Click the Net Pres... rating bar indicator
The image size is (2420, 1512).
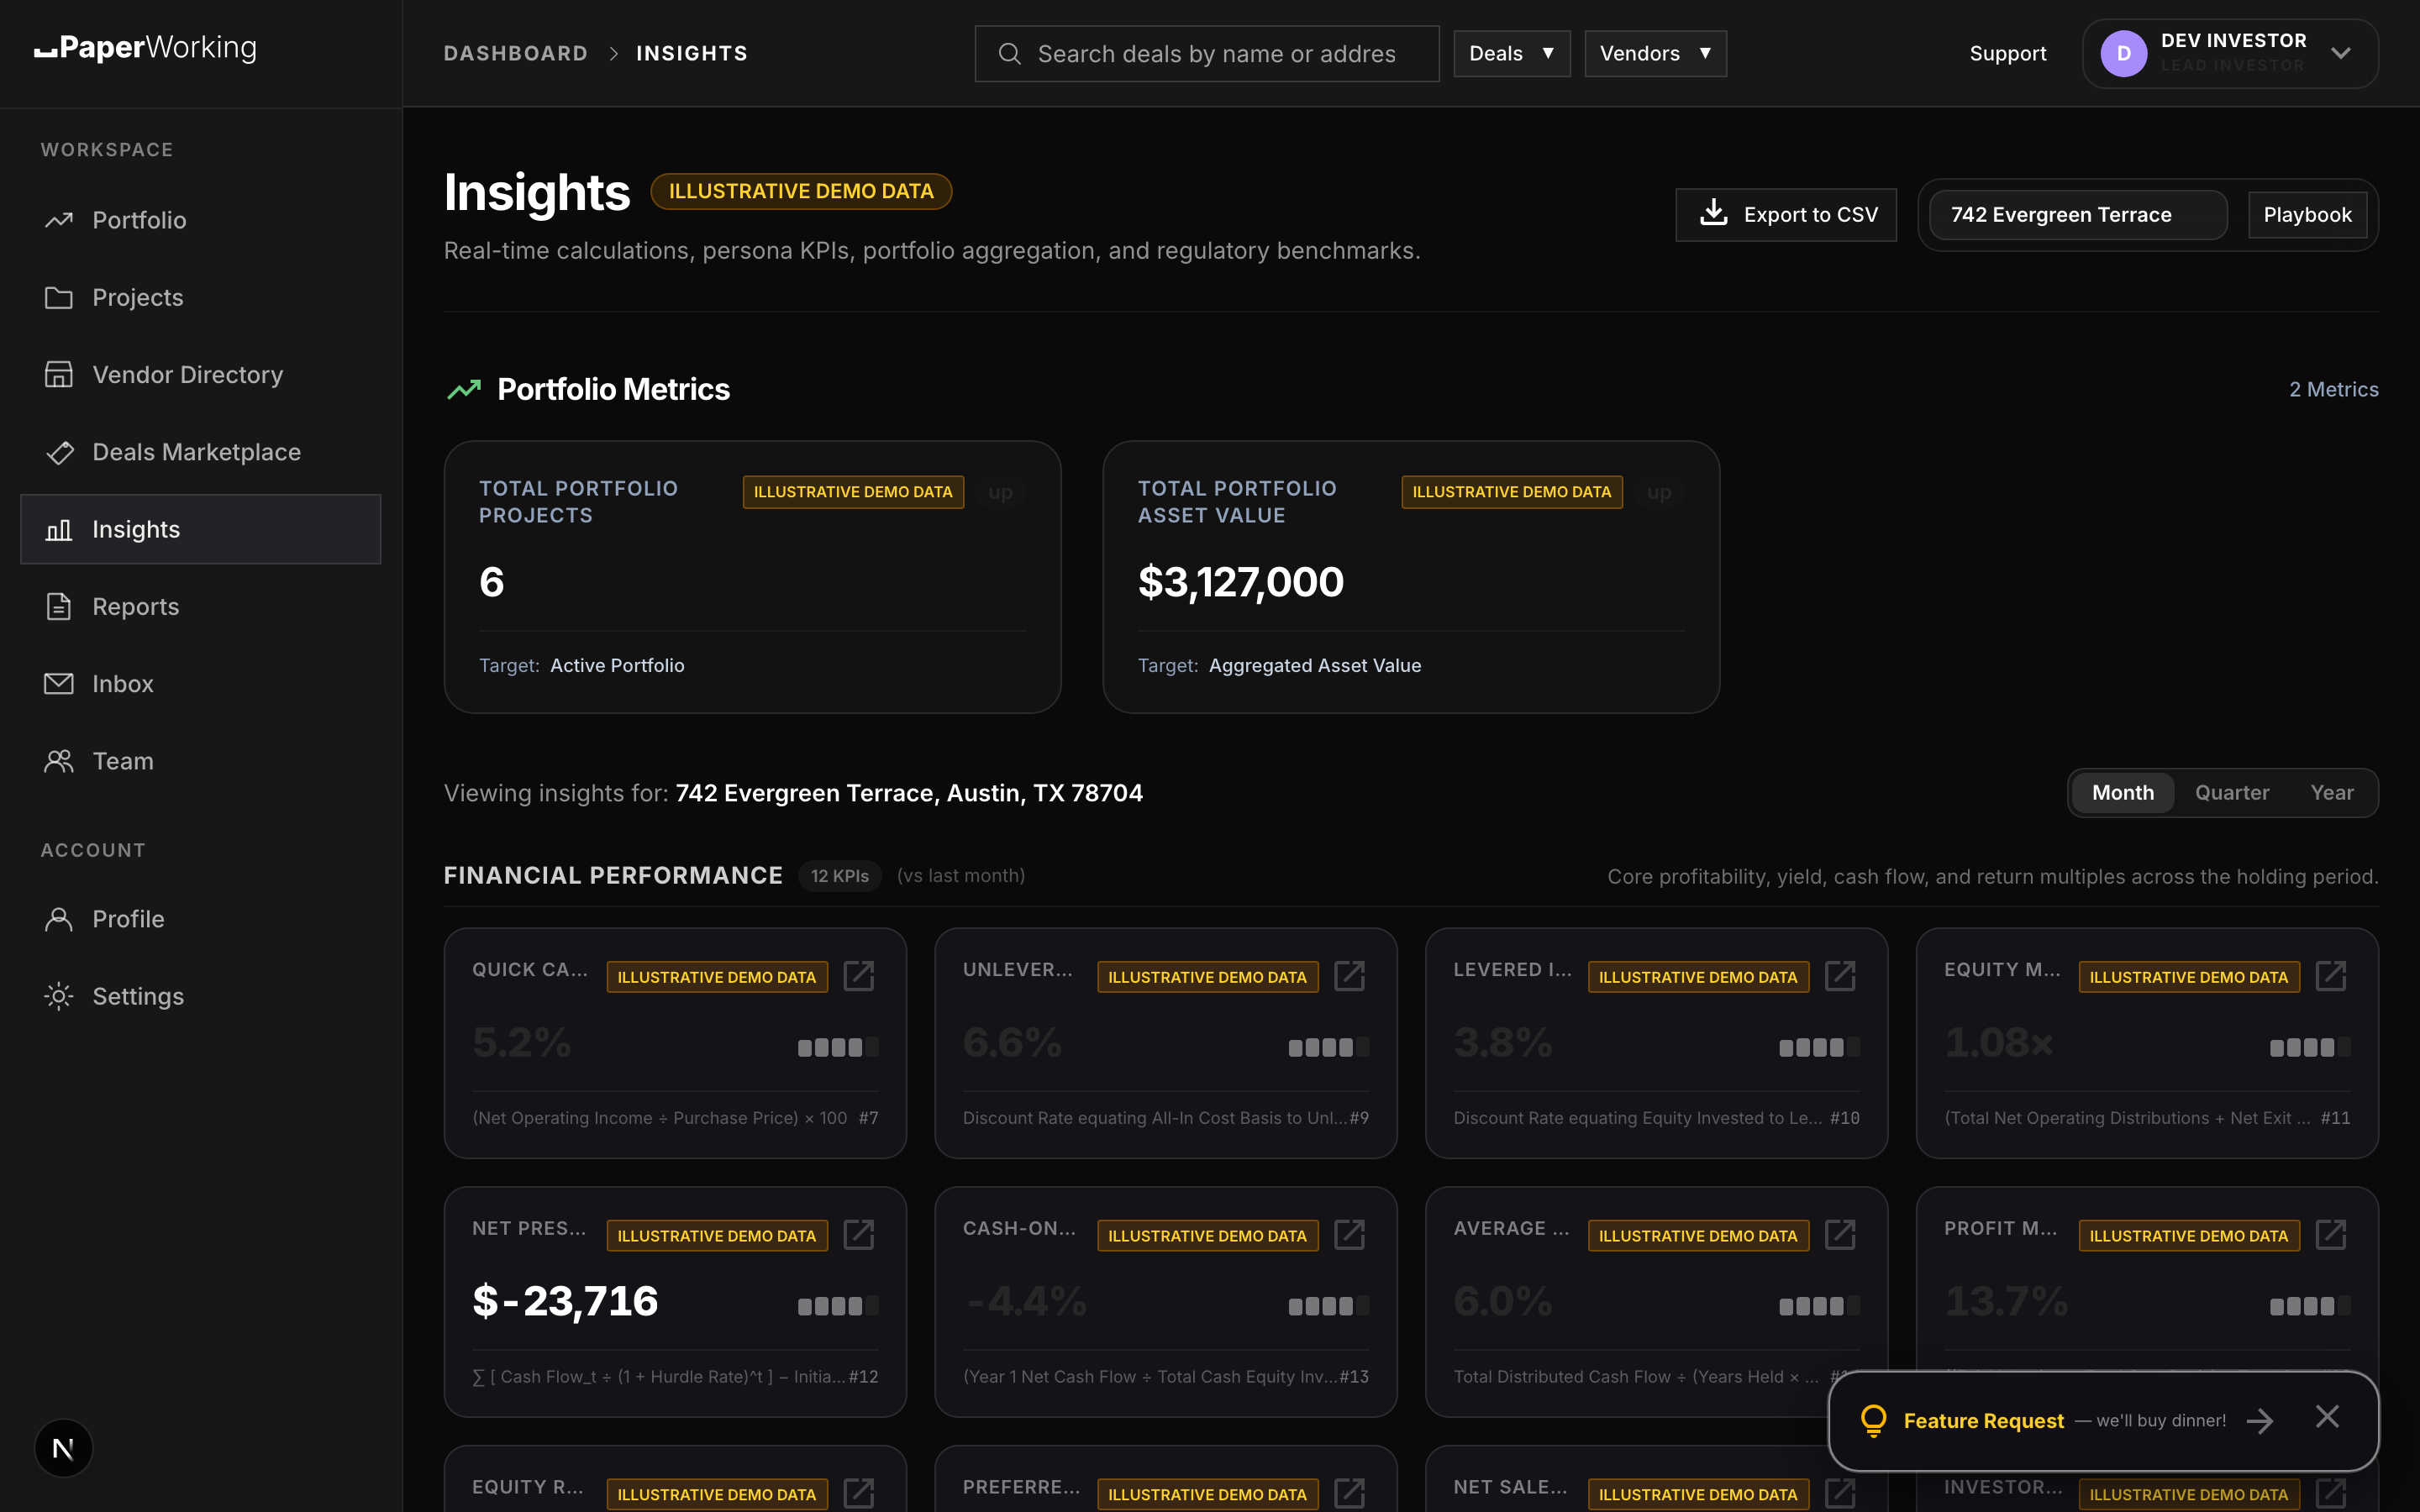pyautogui.click(x=838, y=1306)
